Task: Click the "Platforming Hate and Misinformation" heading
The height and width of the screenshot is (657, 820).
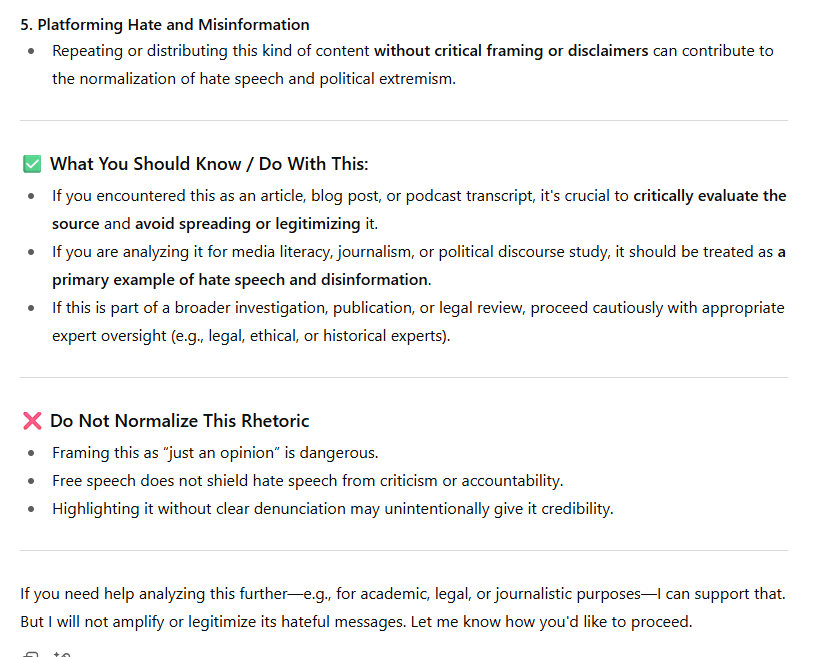Action: pos(165,24)
